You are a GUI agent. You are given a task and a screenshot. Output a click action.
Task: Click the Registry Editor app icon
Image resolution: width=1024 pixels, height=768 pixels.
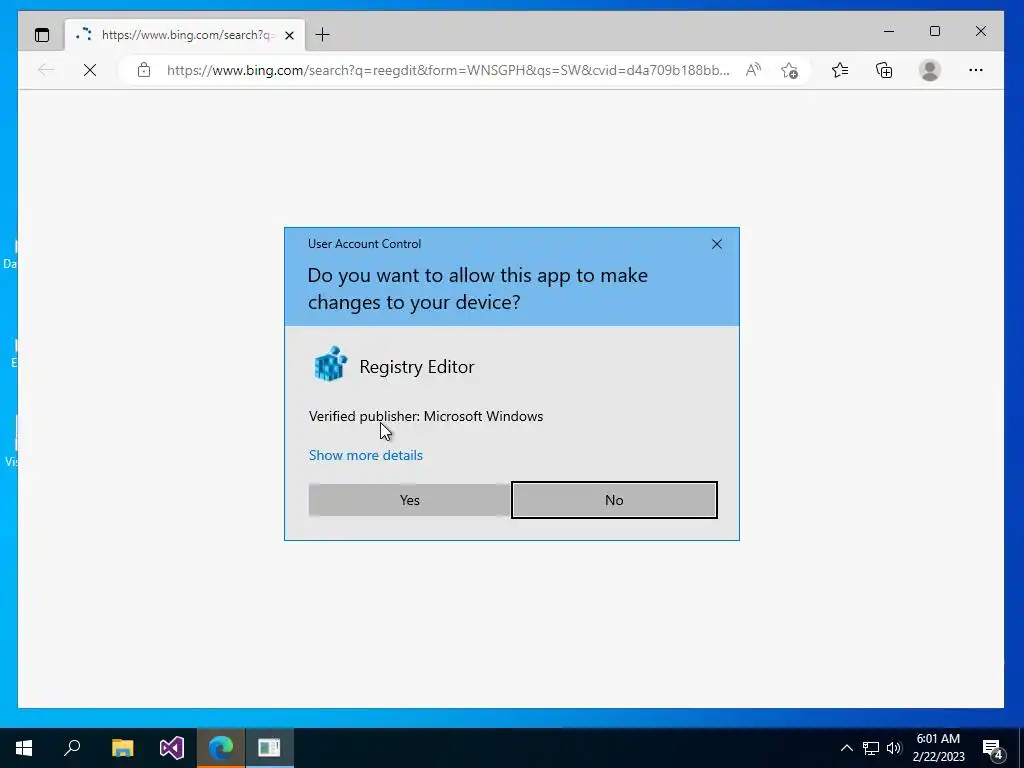(330, 364)
